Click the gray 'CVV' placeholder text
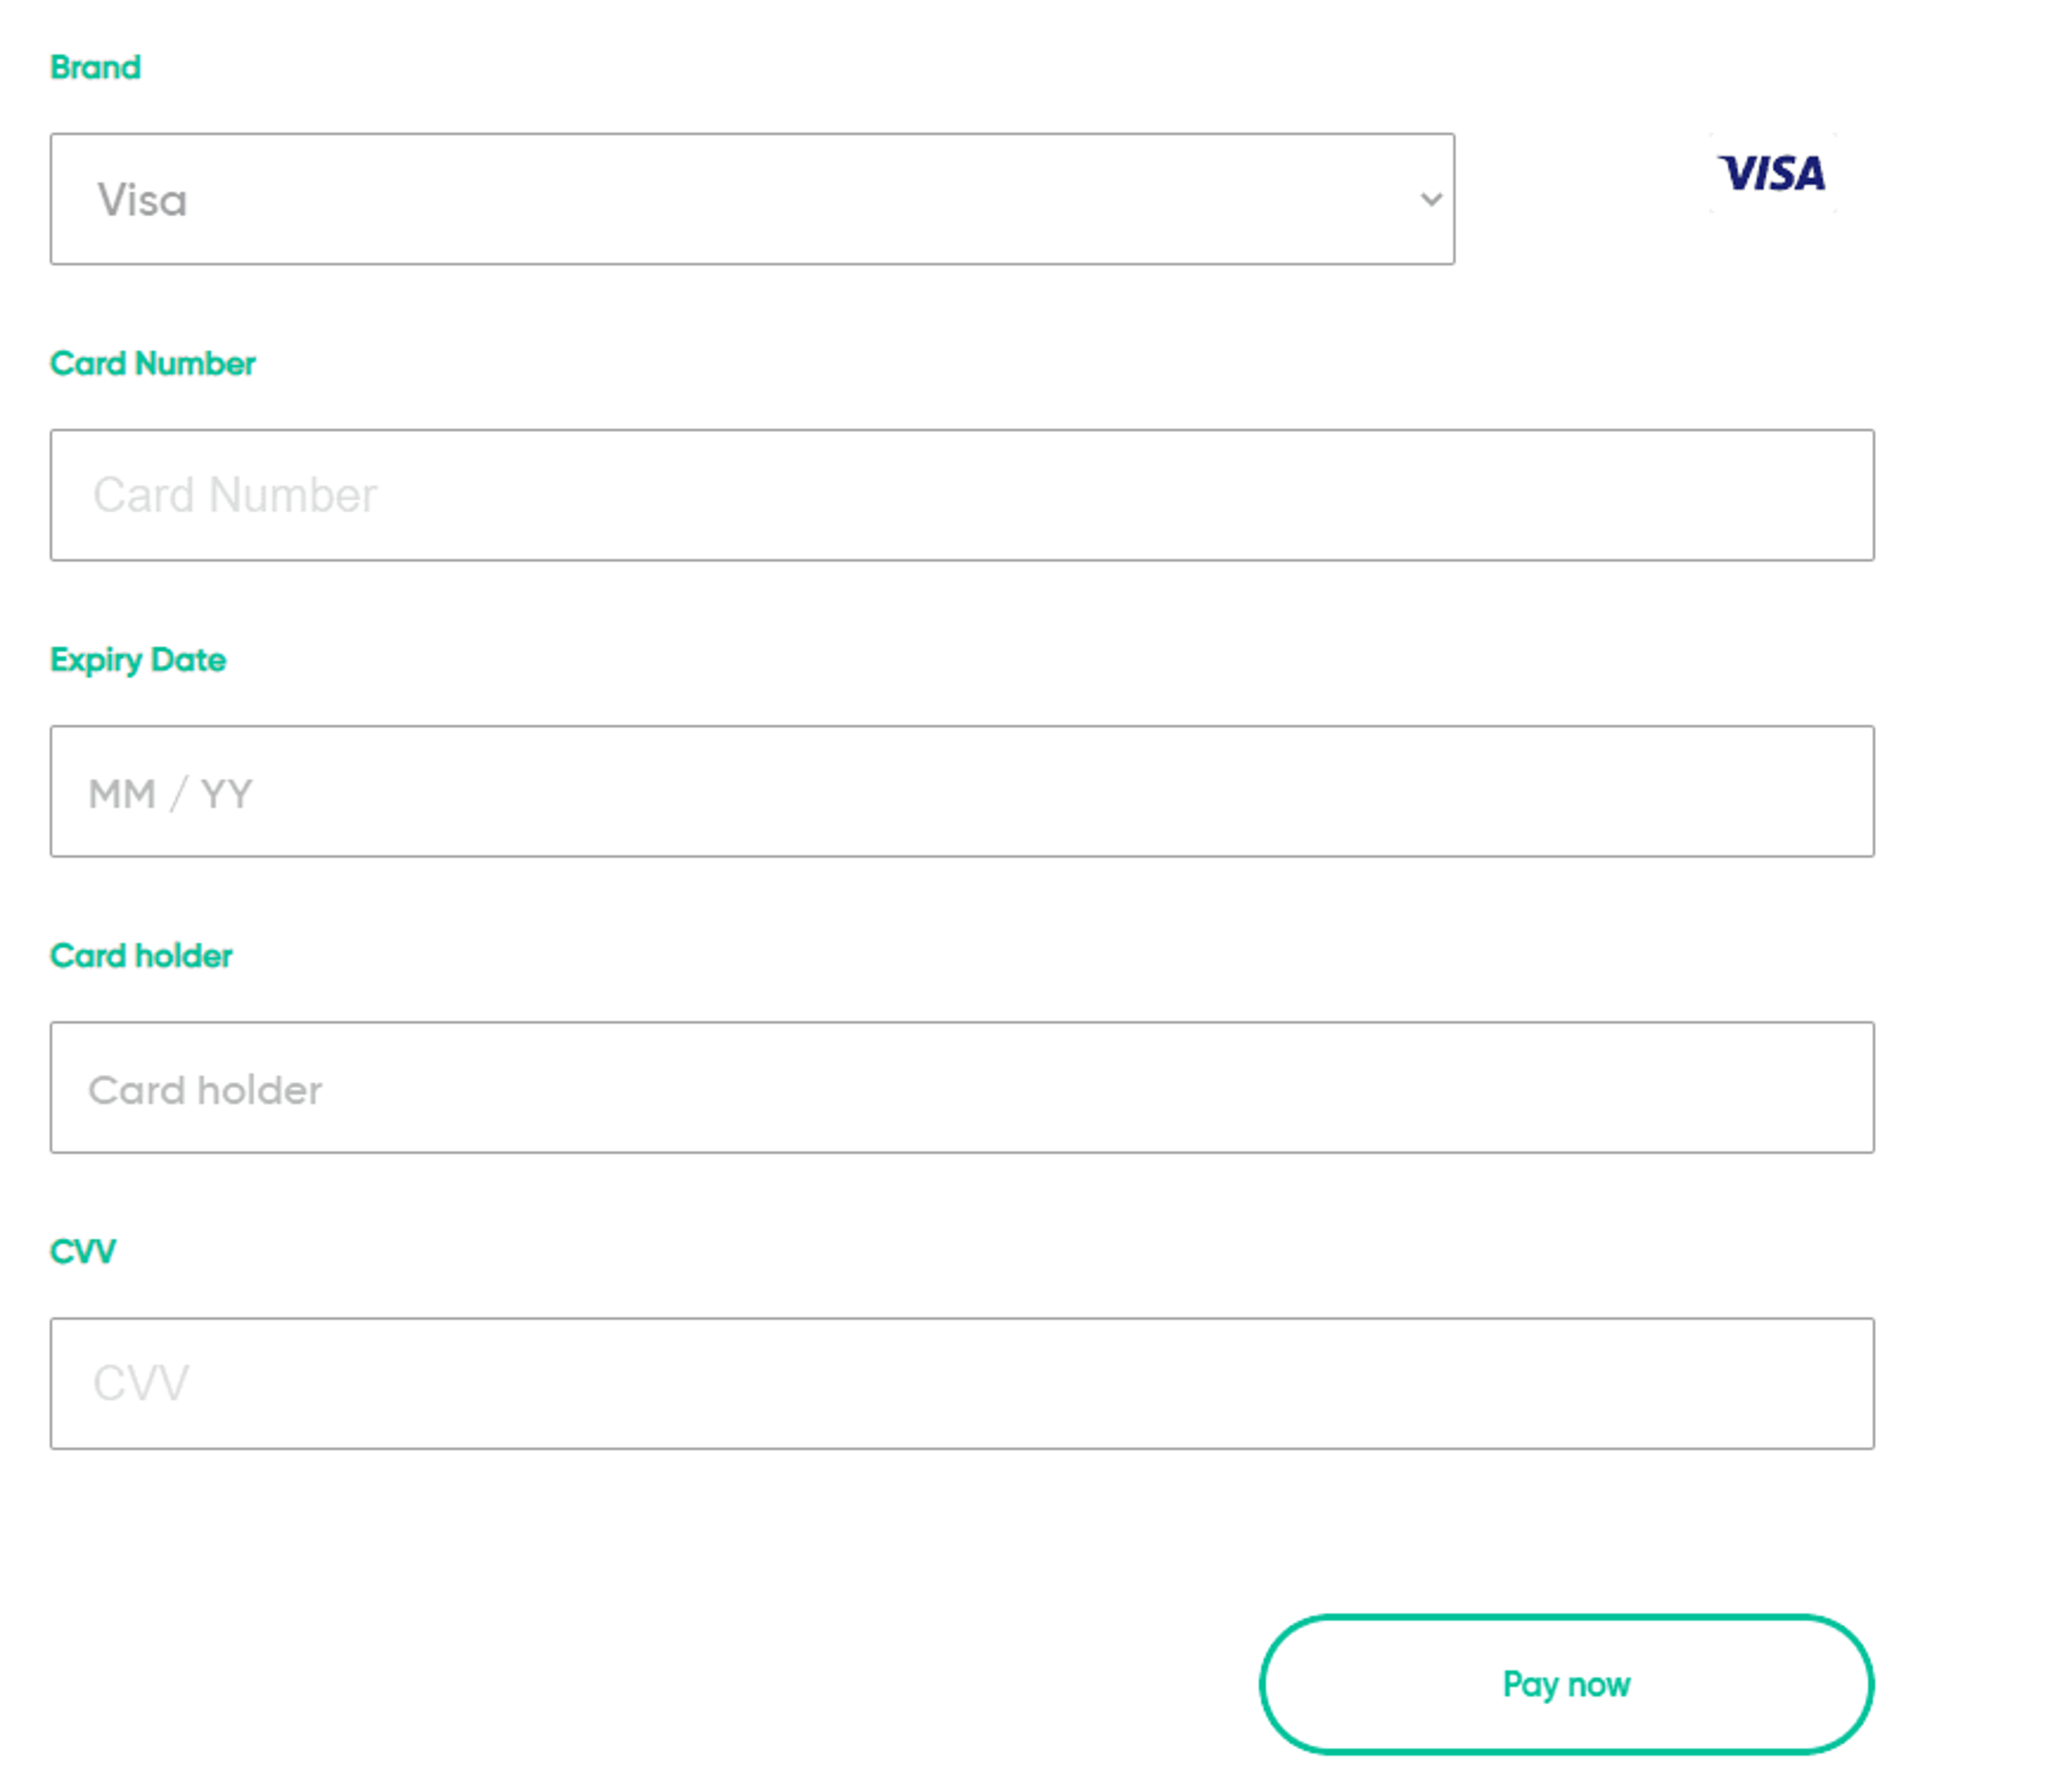The image size is (2072, 1777). click(141, 1383)
